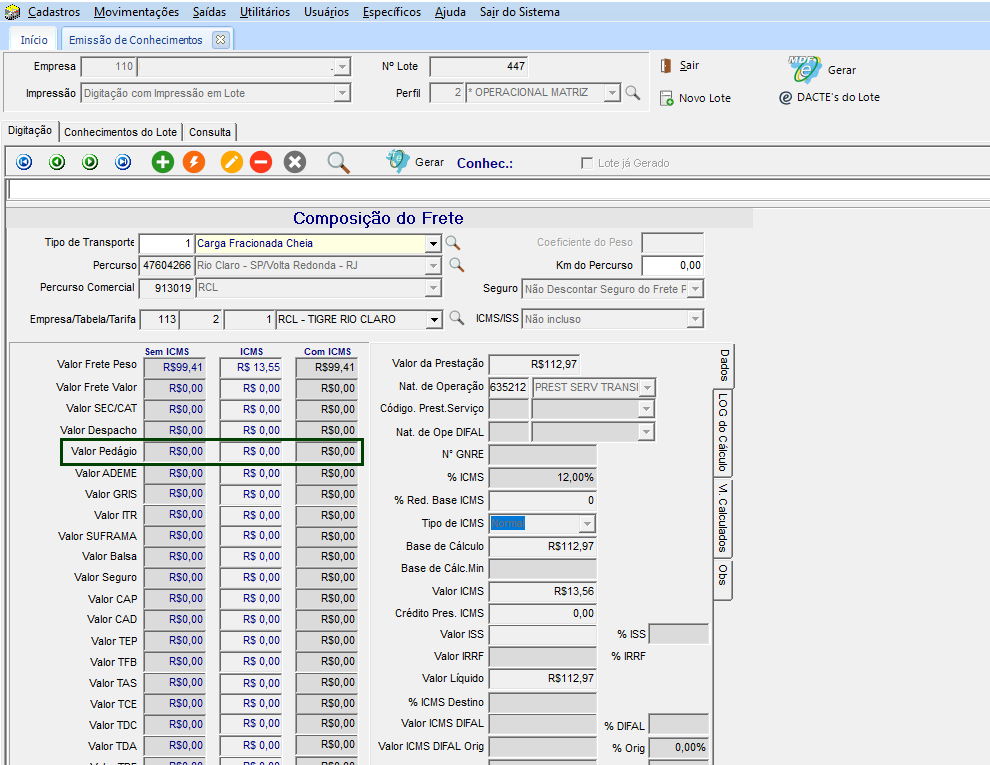Click the magnifier next to Perfil field

click(632, 93)
